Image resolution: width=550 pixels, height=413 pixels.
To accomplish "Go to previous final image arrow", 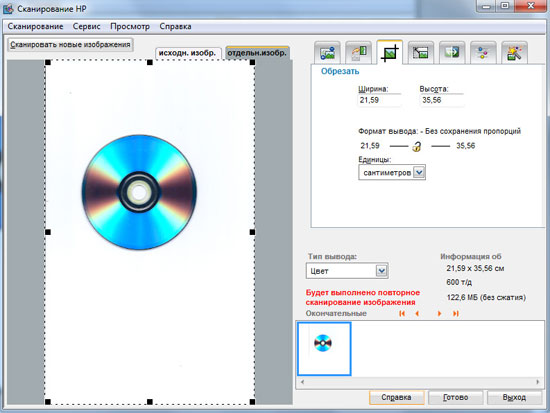I will (x=417, y=313).
